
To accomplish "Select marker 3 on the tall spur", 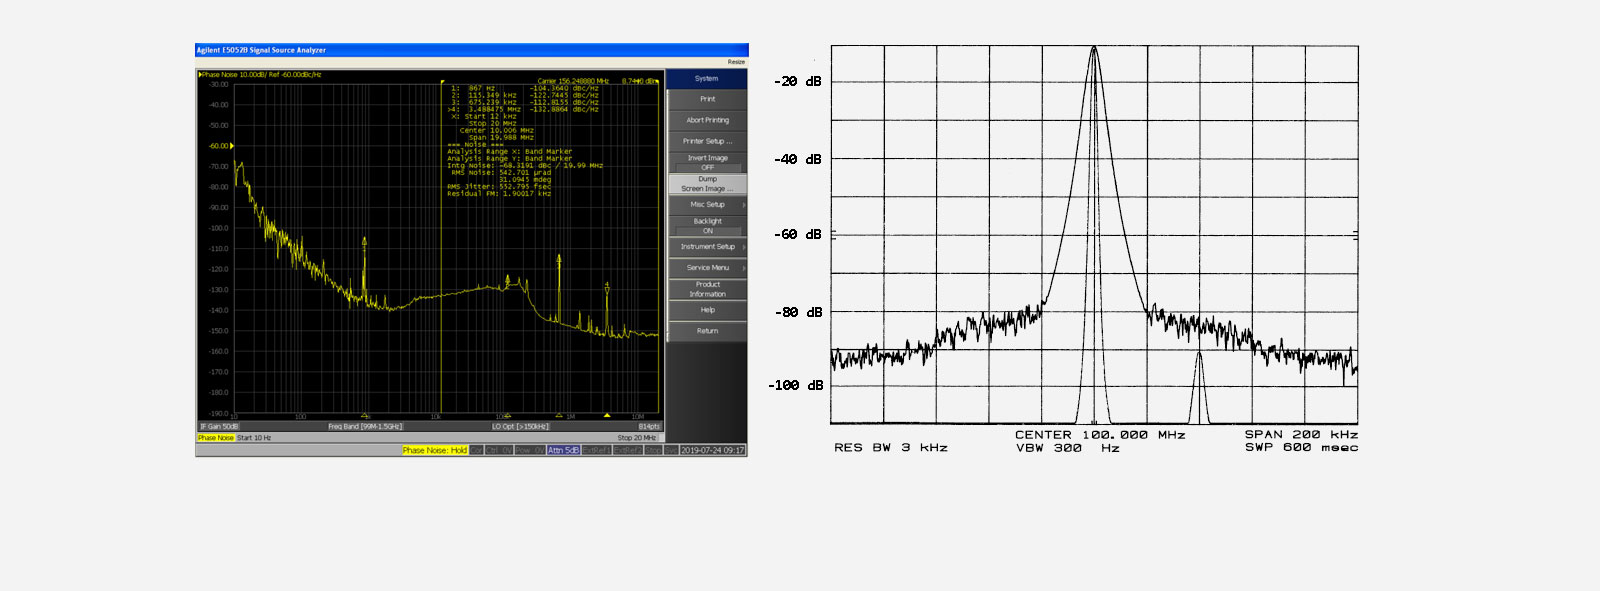I will (559, 259).
